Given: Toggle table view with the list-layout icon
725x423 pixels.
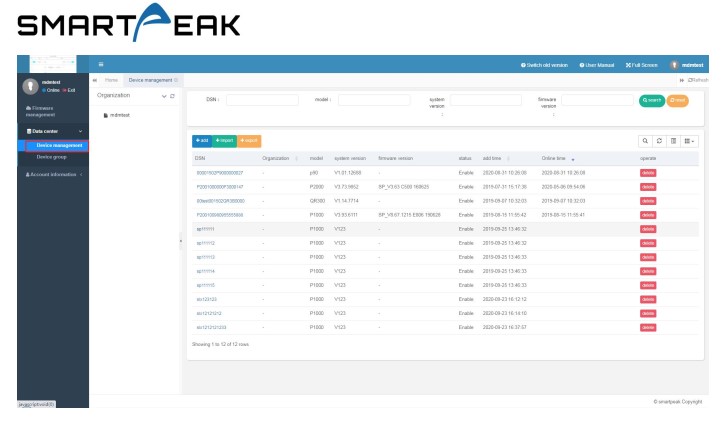Looking at the screenshot, I should 673,141.
